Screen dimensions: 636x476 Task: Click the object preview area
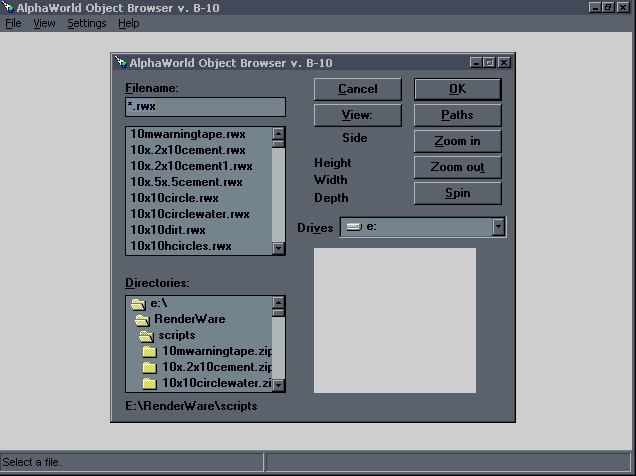point(395,320)
